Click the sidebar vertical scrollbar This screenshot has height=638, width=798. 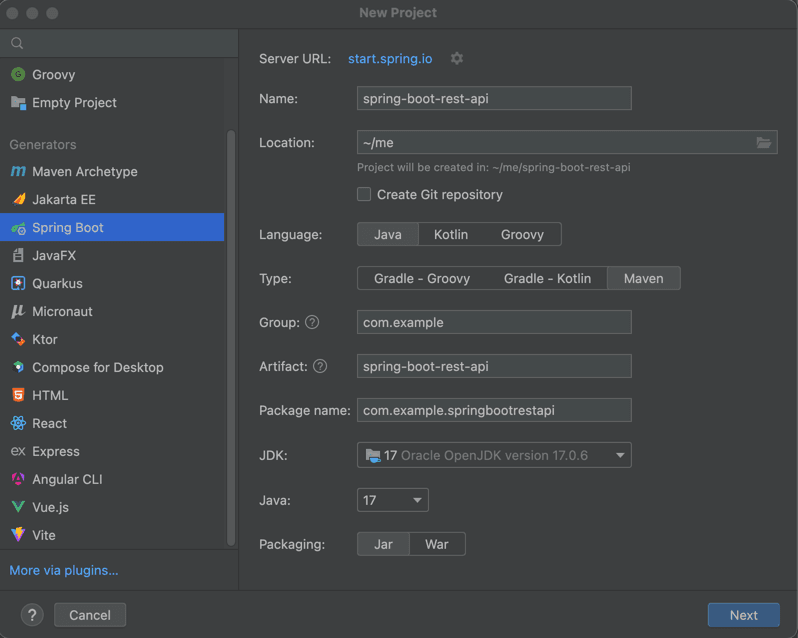[231, 338]
